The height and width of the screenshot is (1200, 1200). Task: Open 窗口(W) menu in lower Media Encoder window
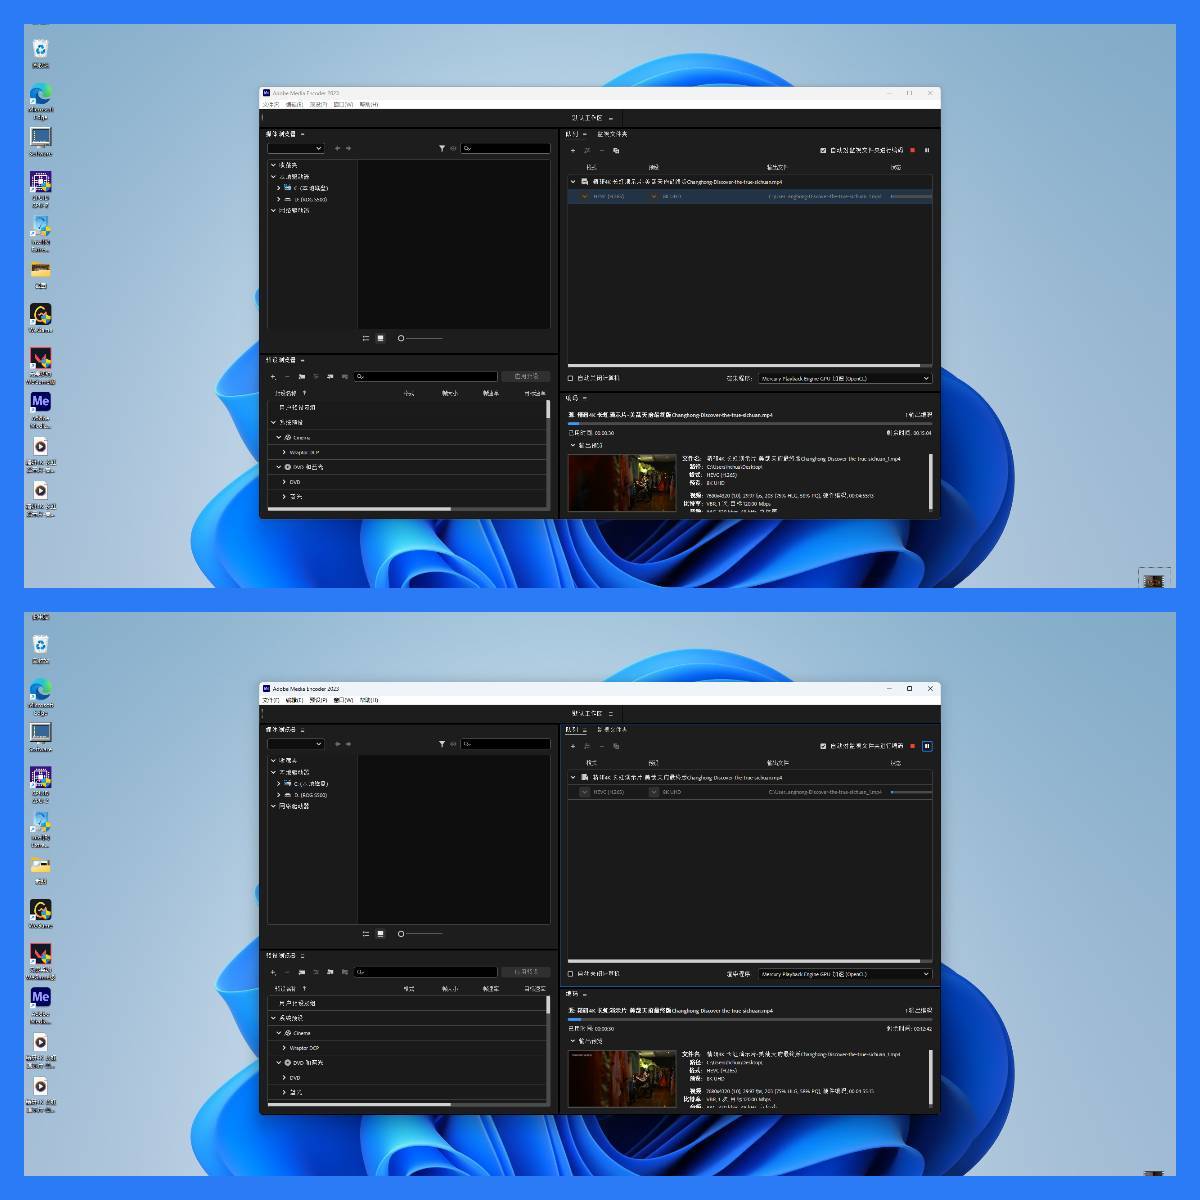(x=343, y=700)
